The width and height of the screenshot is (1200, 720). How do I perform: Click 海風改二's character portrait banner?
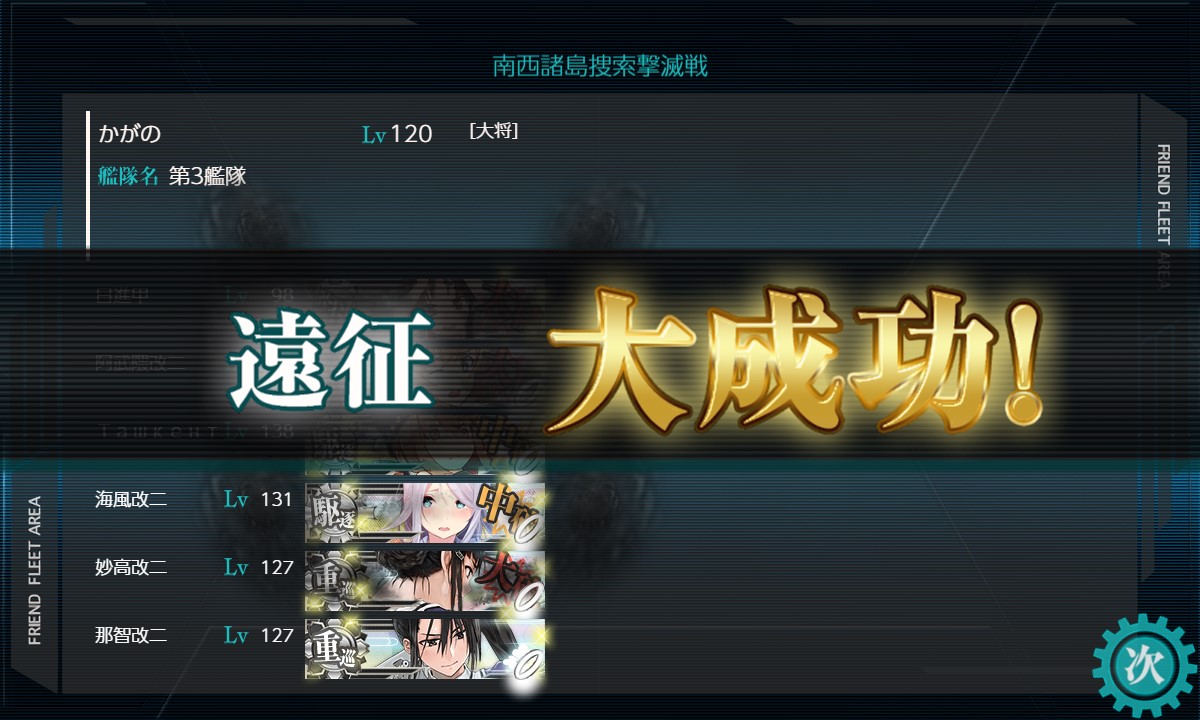425,512
